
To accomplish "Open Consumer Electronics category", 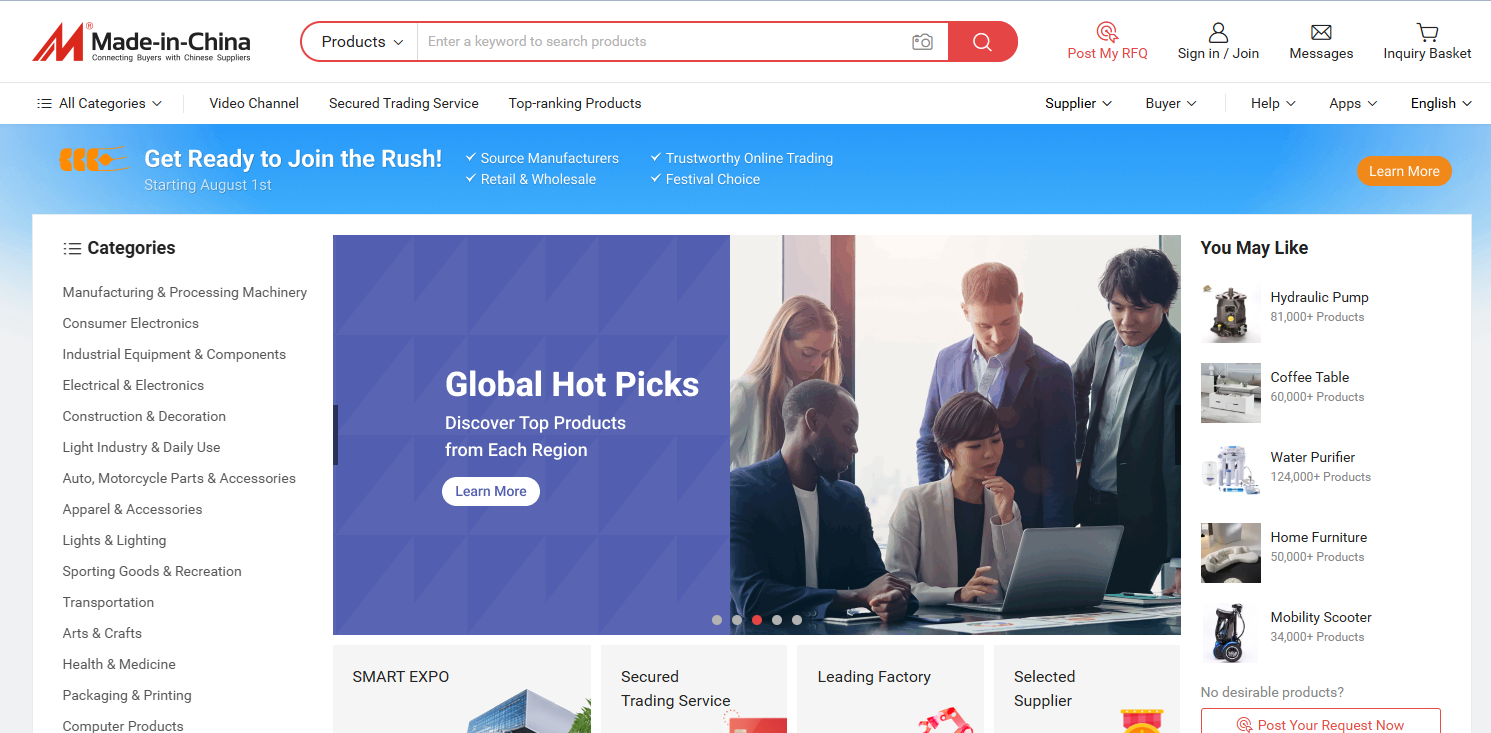I will [x=131, y=323].
